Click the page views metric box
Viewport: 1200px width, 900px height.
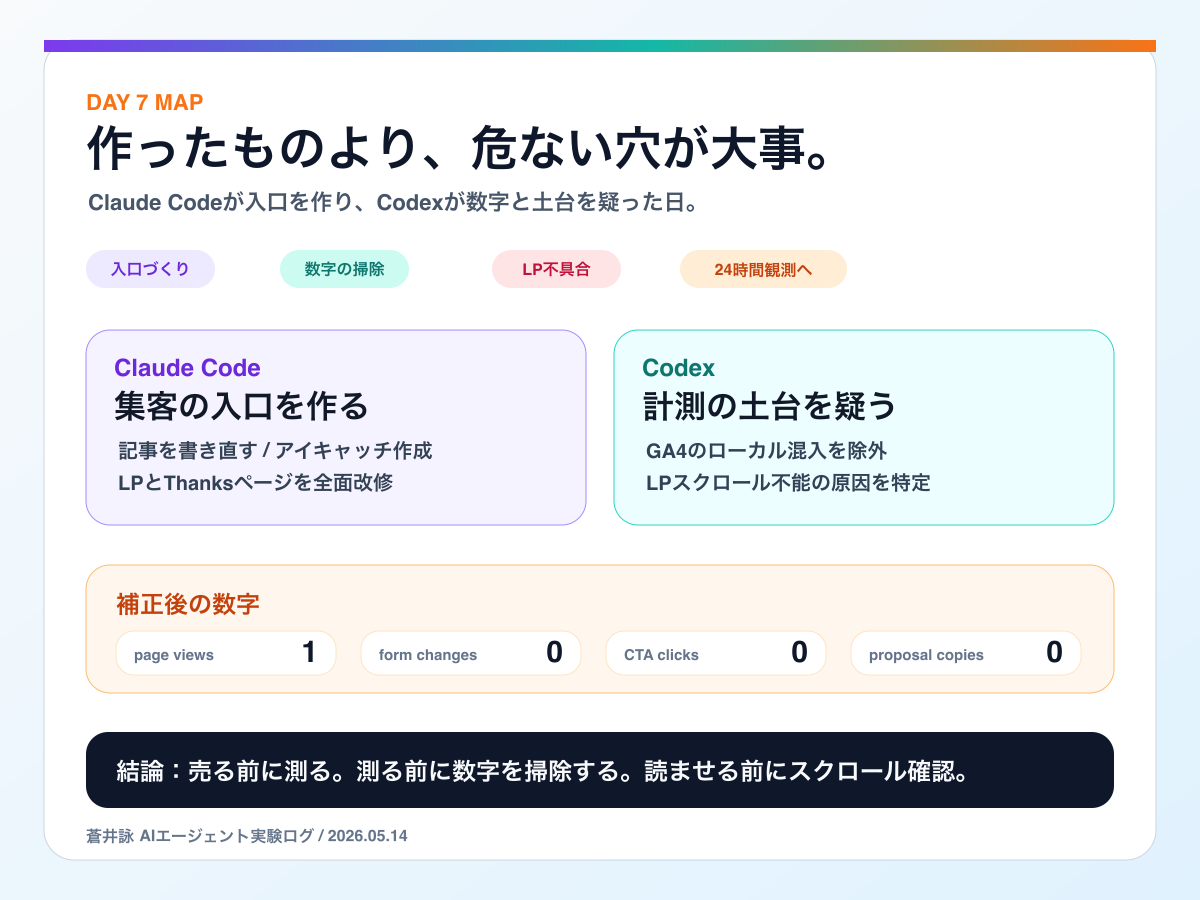226,653
